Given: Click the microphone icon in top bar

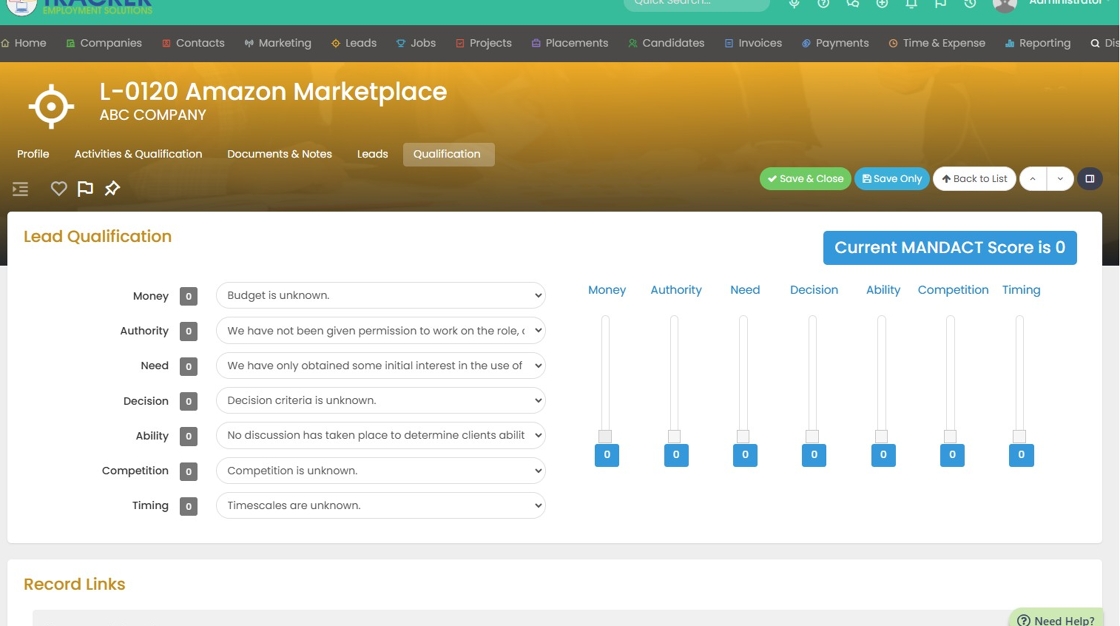Looking at the screenshot, I should 794,4.
